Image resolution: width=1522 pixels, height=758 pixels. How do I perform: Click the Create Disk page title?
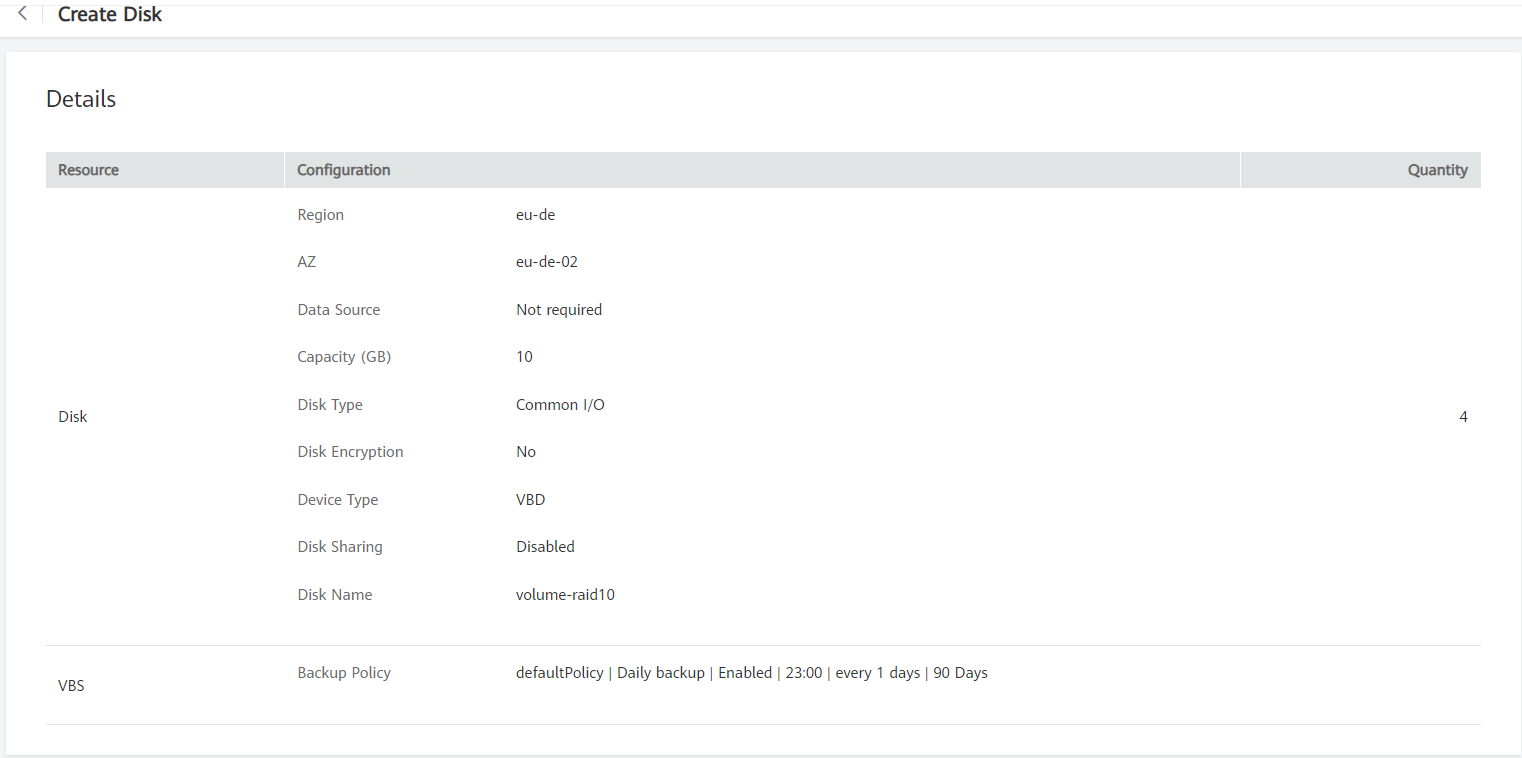(109, 14)
